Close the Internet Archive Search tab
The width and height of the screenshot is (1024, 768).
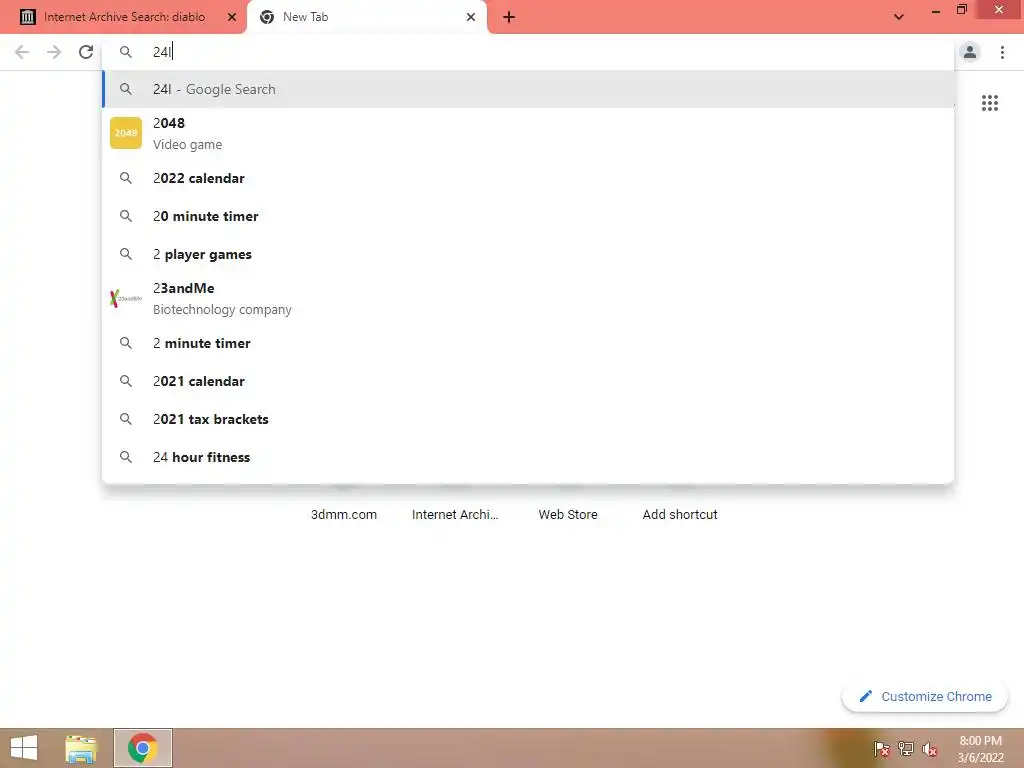point(232,17)
